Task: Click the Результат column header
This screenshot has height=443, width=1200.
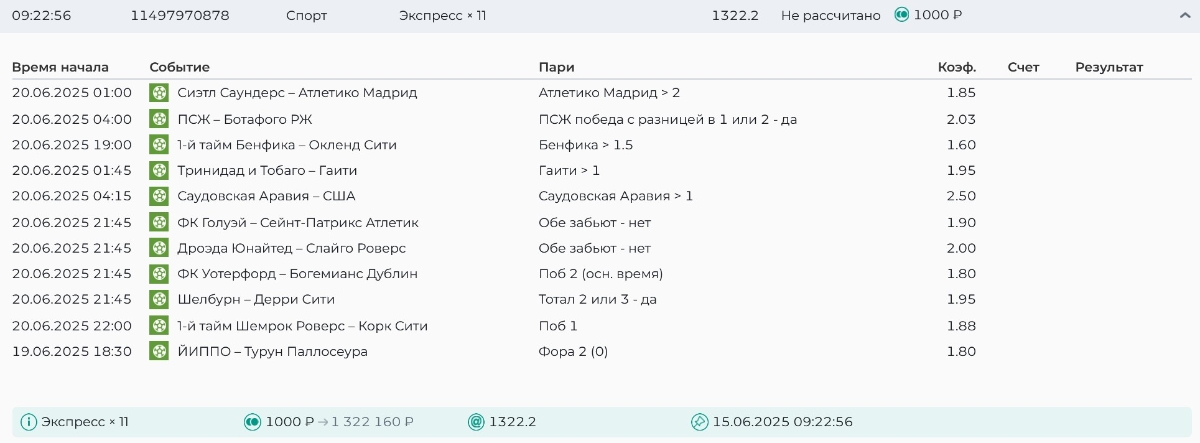Action: pyautogui.click(x=1108, y=67)
